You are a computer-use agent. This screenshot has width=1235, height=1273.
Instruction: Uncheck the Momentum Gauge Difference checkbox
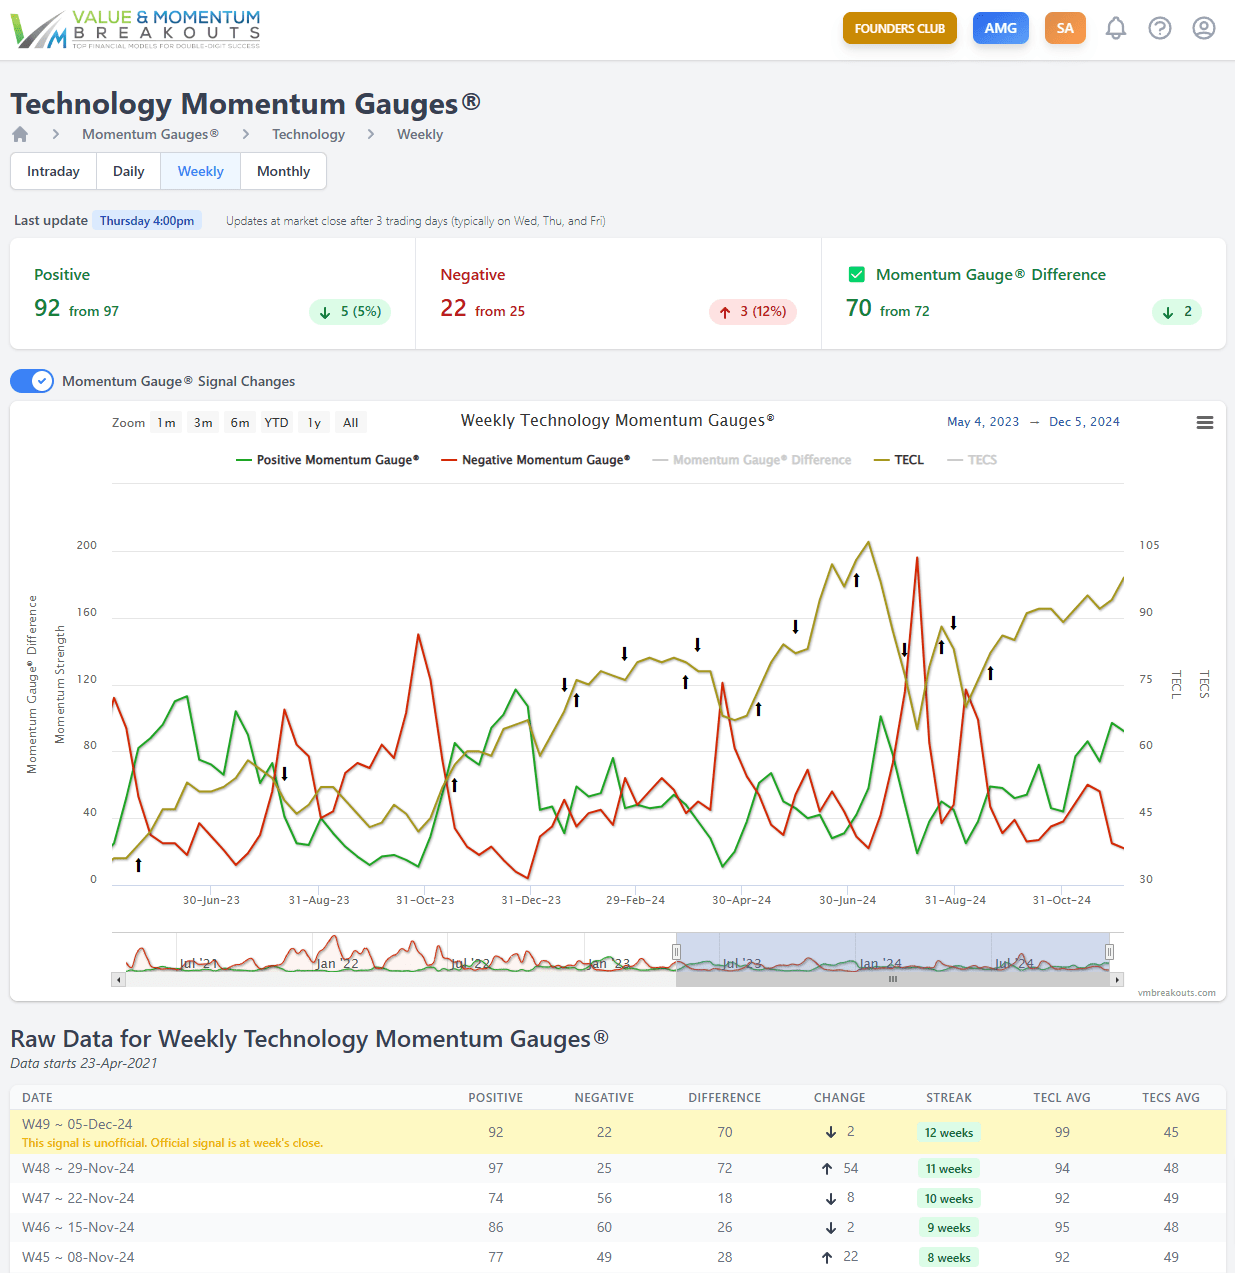click(857, 274)
